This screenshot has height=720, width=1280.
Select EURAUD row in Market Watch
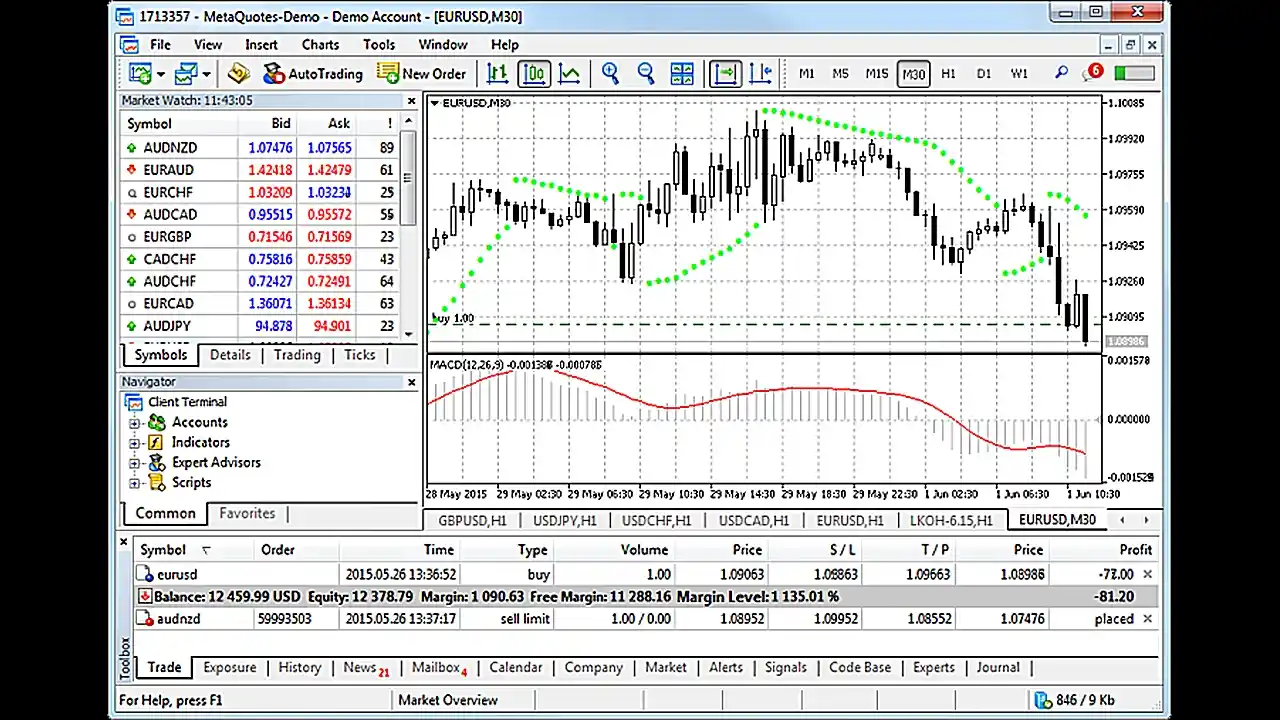pyautogui.click(x=259, y=170)
